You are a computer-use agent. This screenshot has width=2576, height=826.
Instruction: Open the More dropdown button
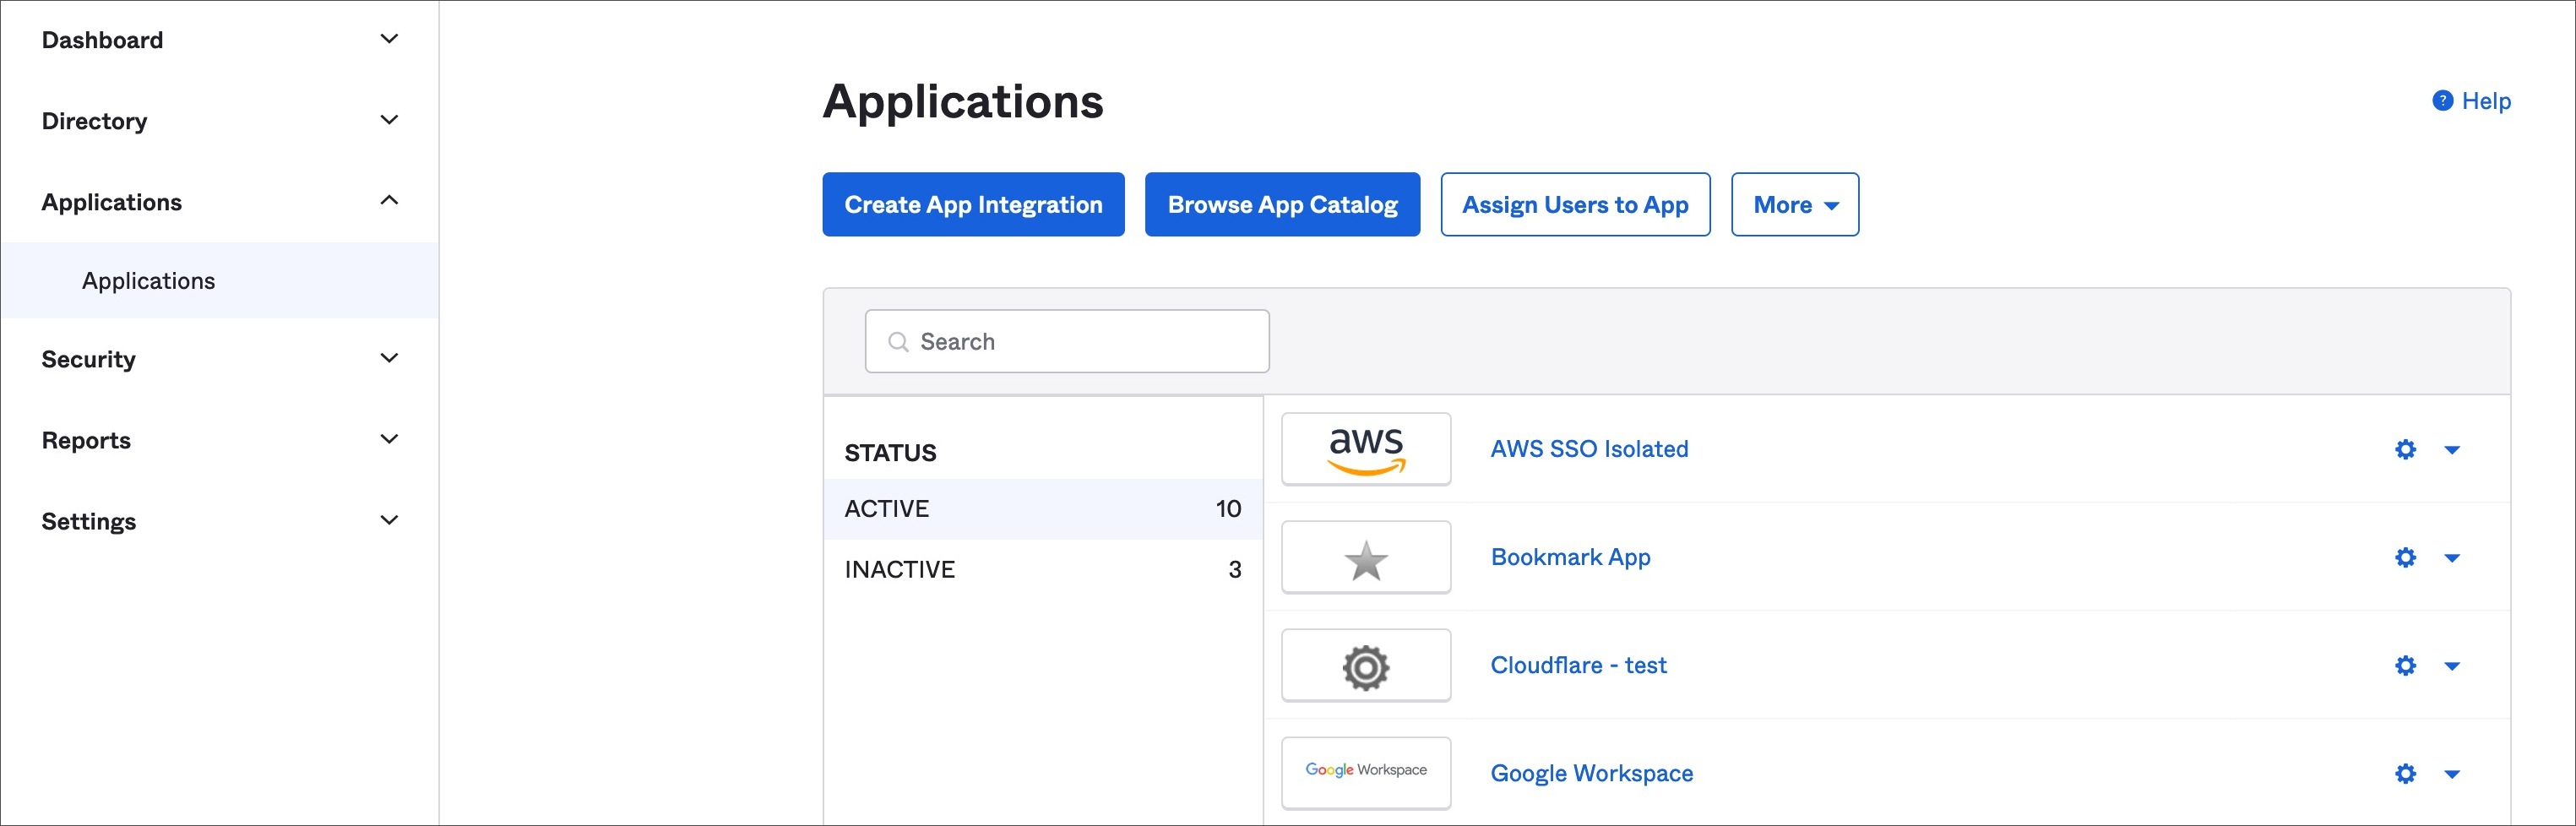point(1795,205)
